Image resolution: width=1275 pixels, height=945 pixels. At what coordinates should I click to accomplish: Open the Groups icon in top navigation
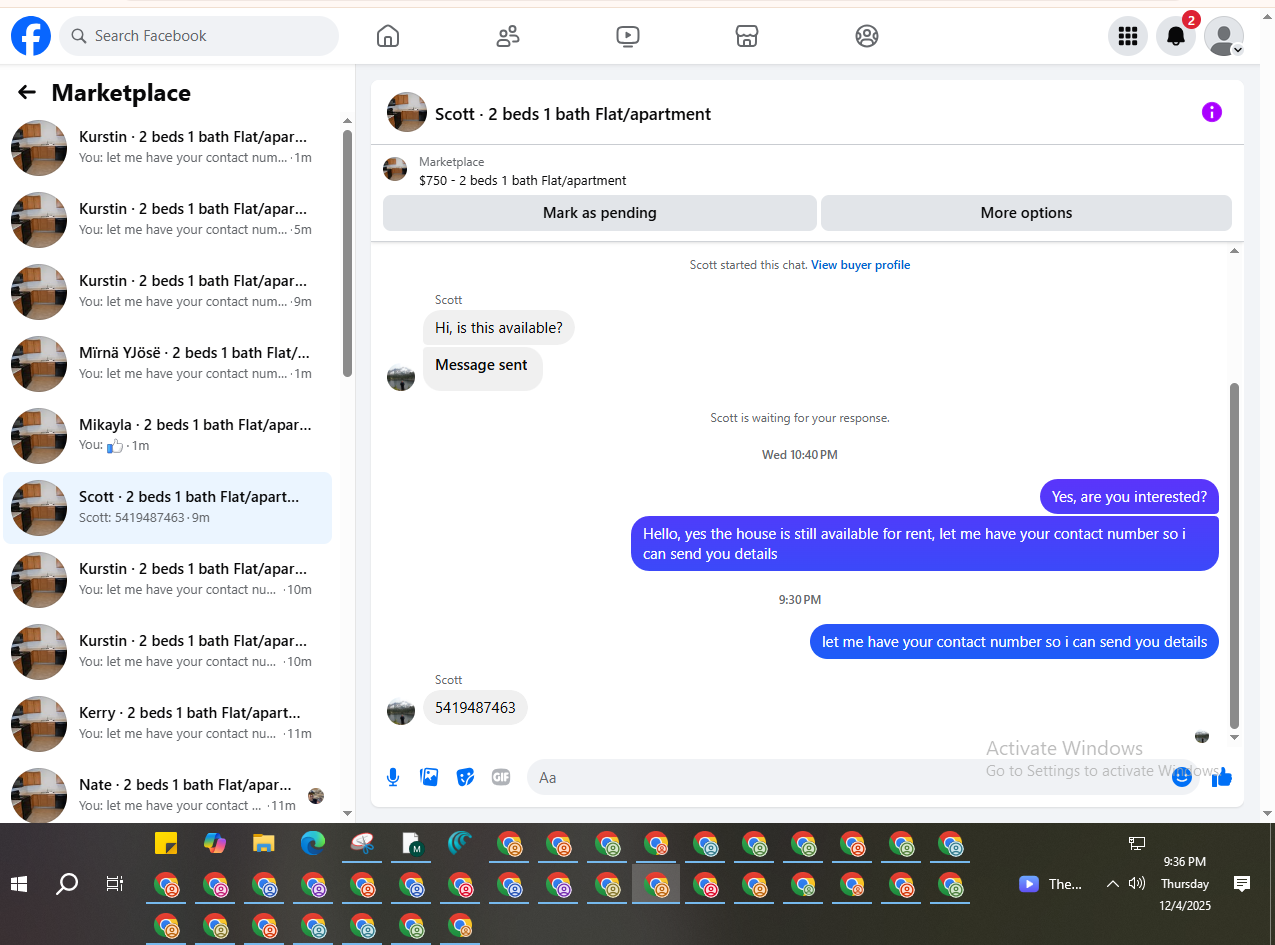[867, 36]
